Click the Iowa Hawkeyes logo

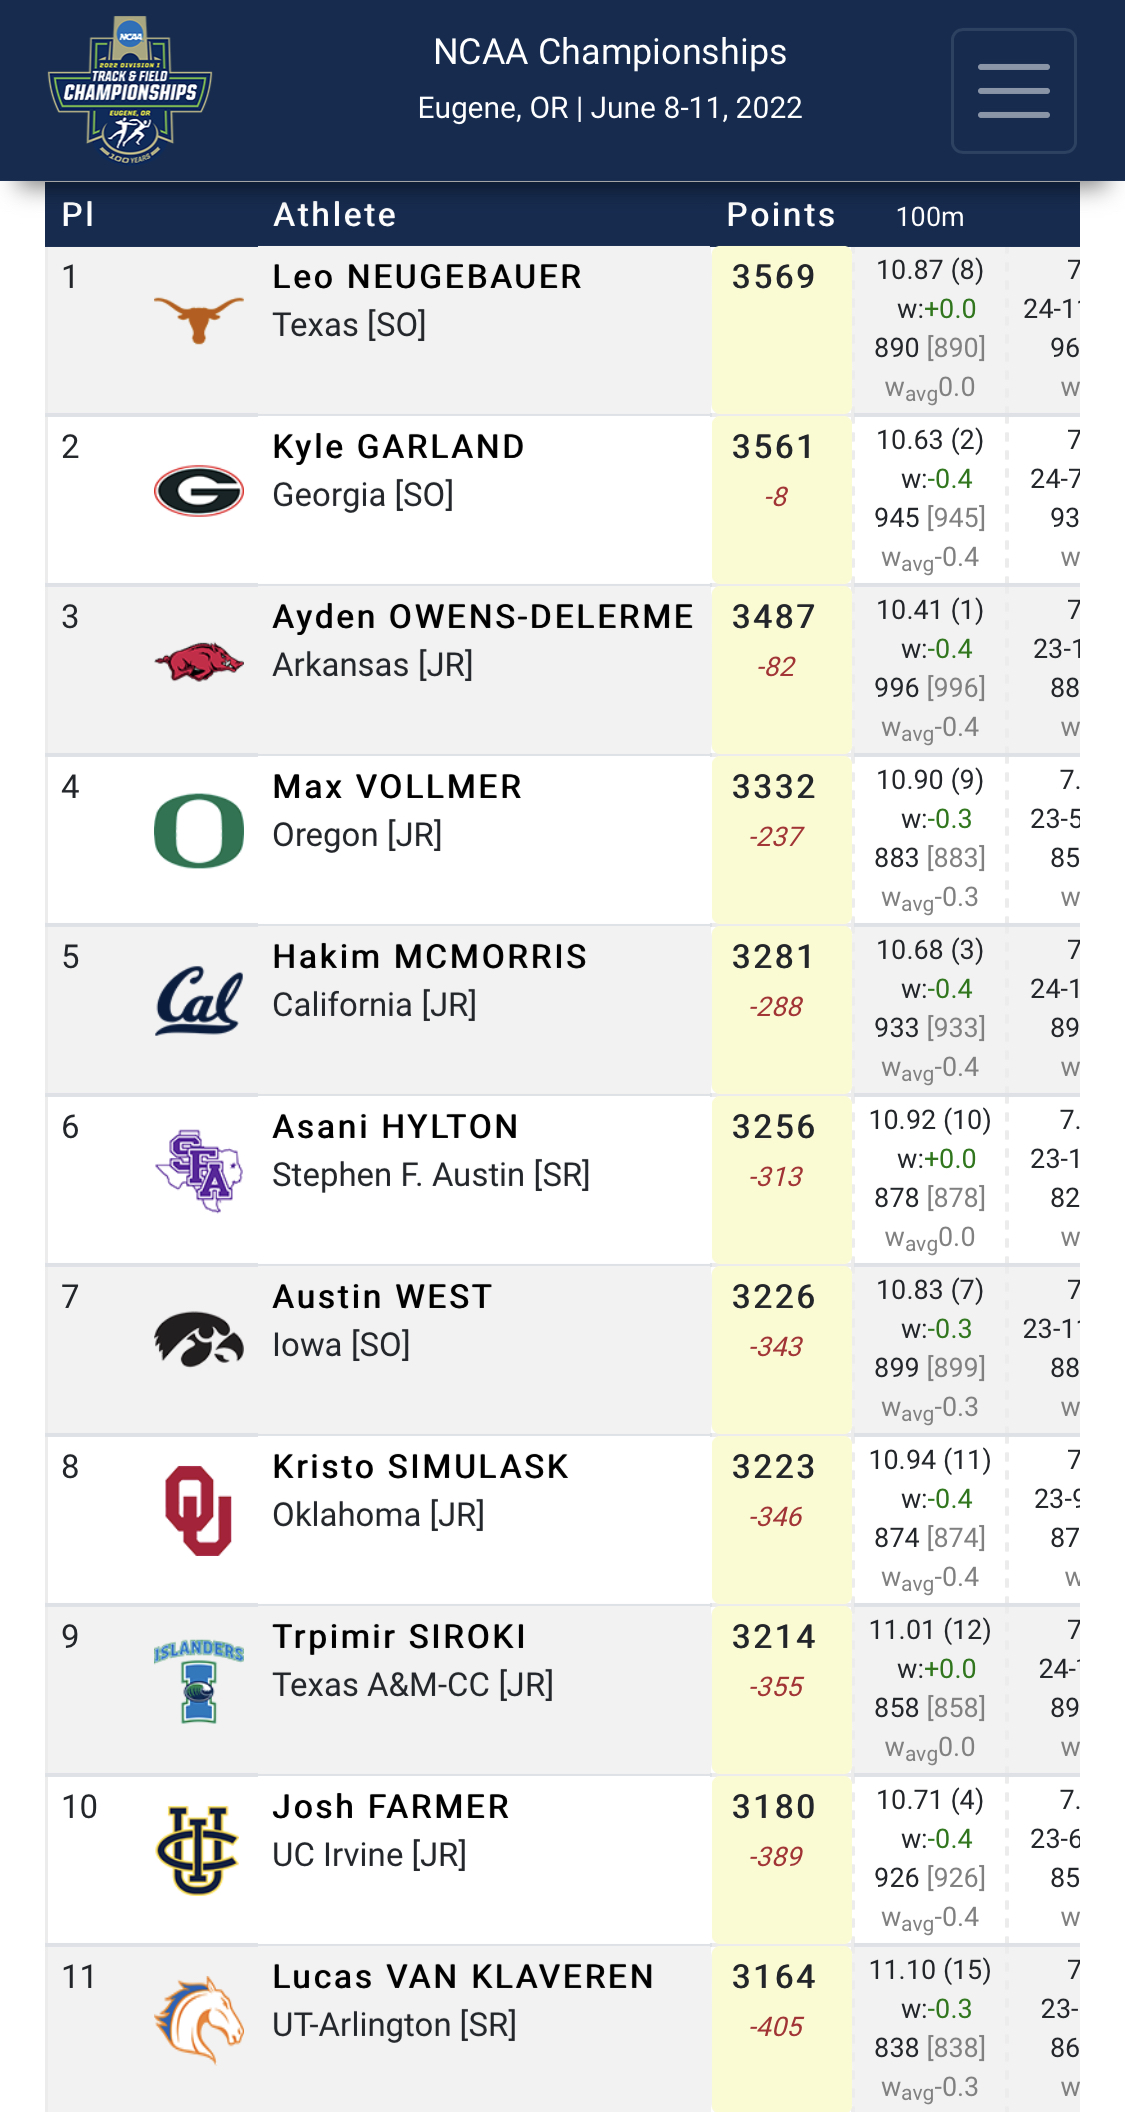click(x=199, y=1339)
